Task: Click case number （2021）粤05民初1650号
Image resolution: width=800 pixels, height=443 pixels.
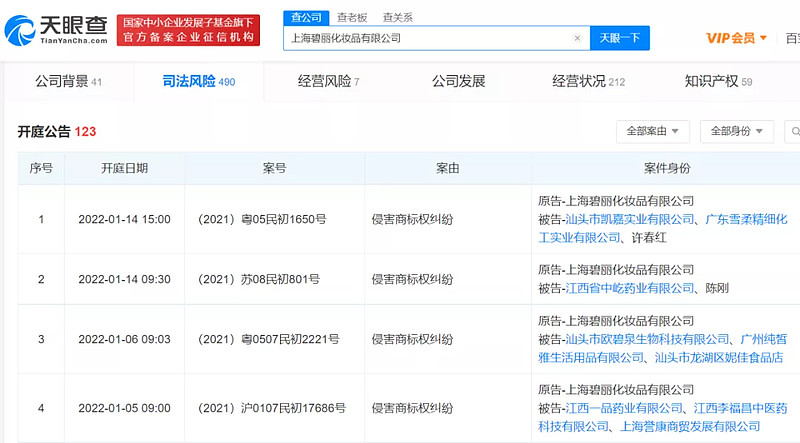Action: (x=261, y=219)
